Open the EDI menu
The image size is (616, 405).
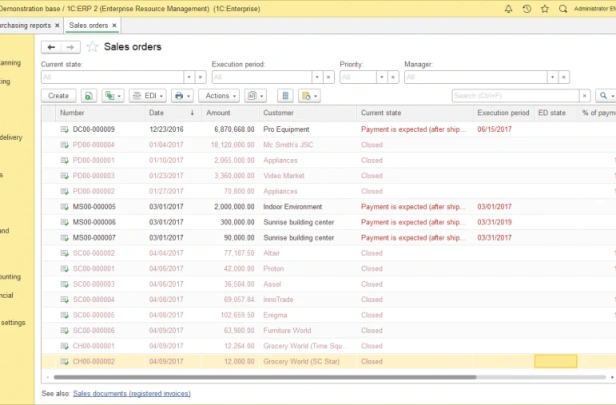coord(148,96)
